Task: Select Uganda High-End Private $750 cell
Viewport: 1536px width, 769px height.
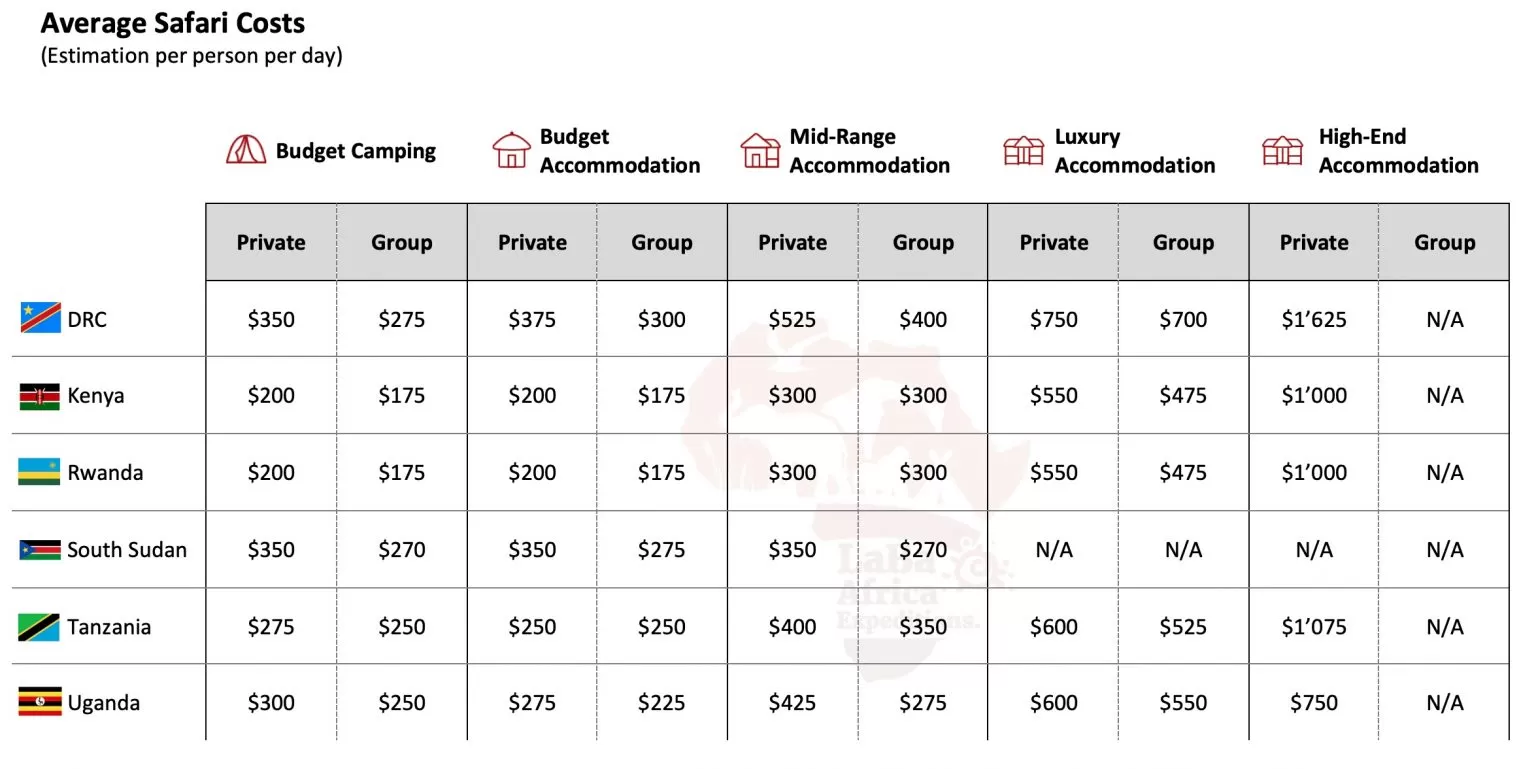Action: pos(1313,703)
